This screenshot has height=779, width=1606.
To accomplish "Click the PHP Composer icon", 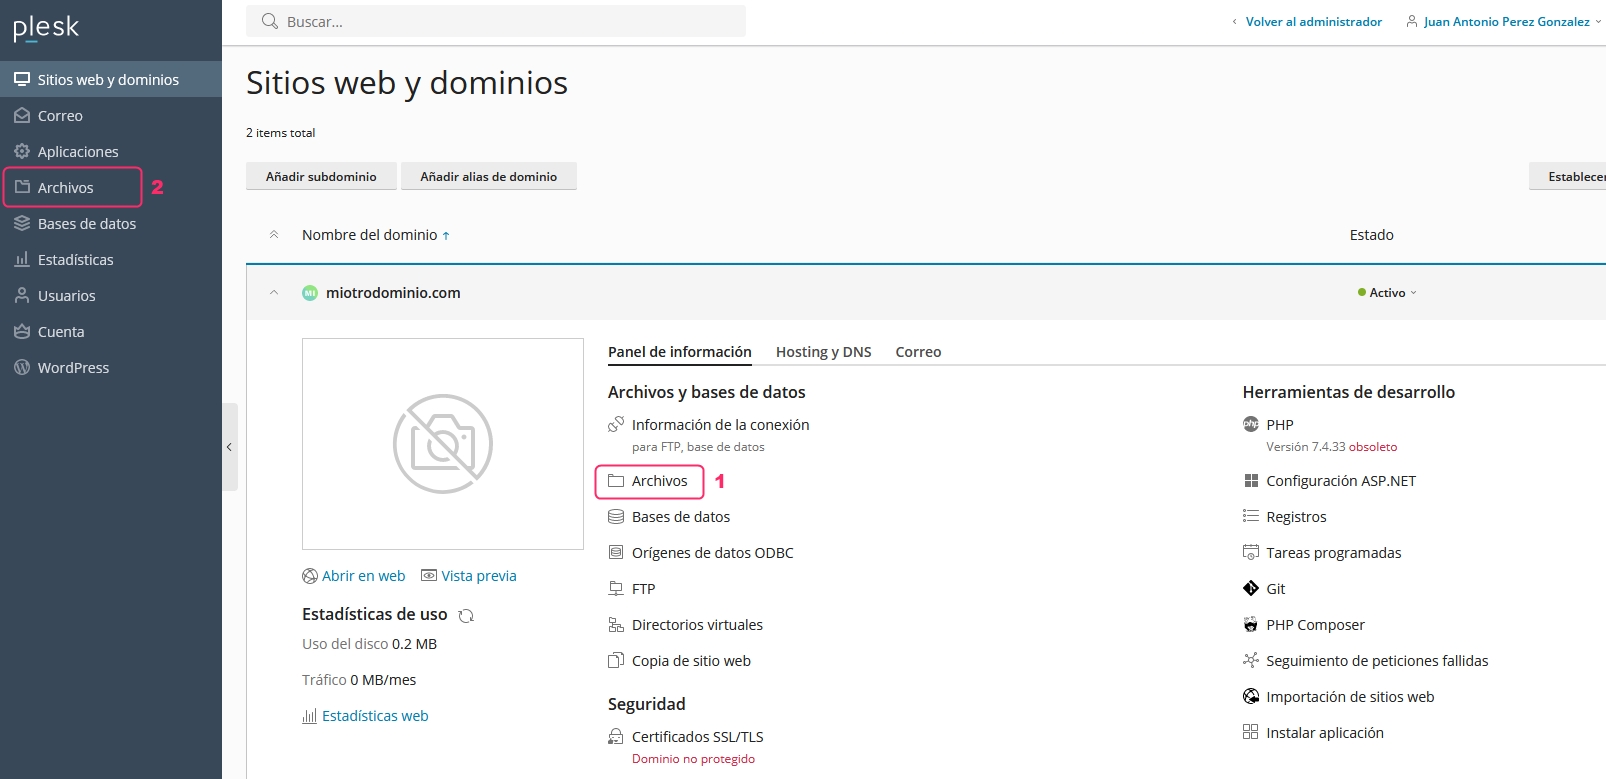I will [1250, 624].
